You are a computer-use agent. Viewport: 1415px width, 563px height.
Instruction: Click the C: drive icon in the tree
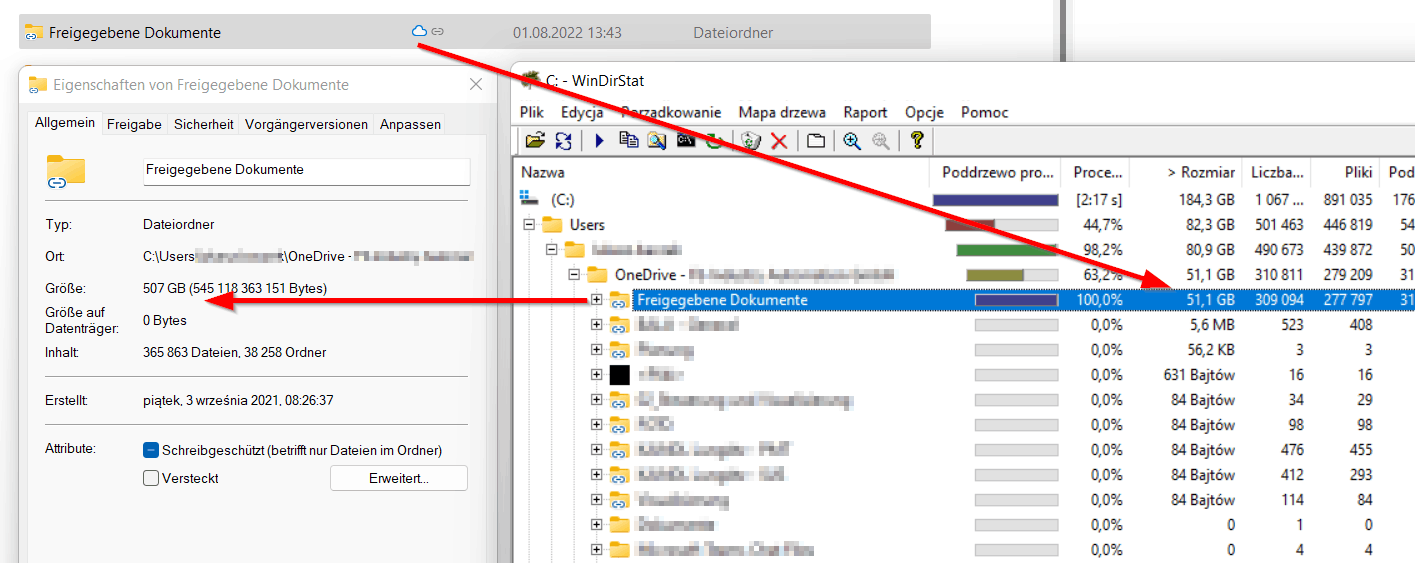coord(530,200)
